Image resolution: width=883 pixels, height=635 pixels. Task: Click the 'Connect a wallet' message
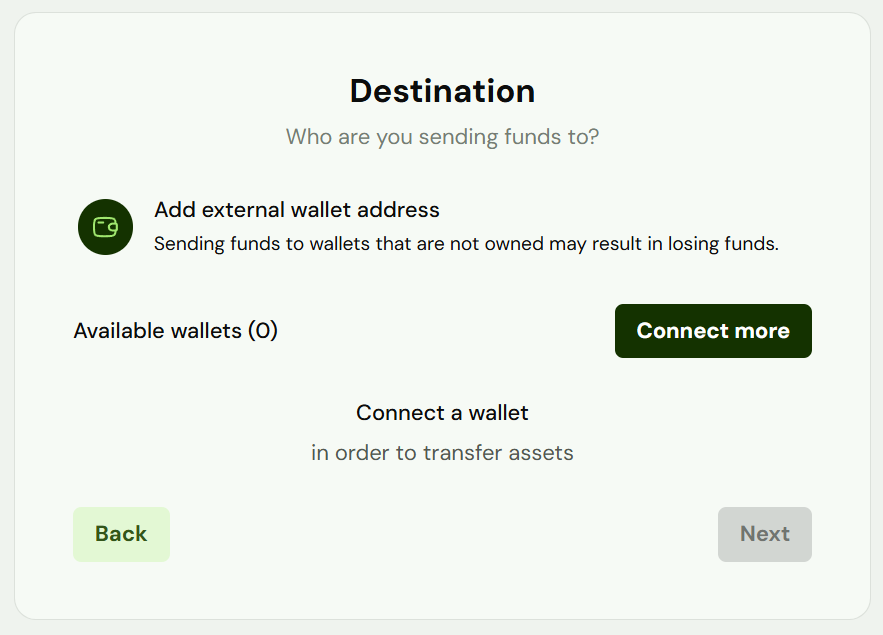pyautogui.click(x=442, y=413)
